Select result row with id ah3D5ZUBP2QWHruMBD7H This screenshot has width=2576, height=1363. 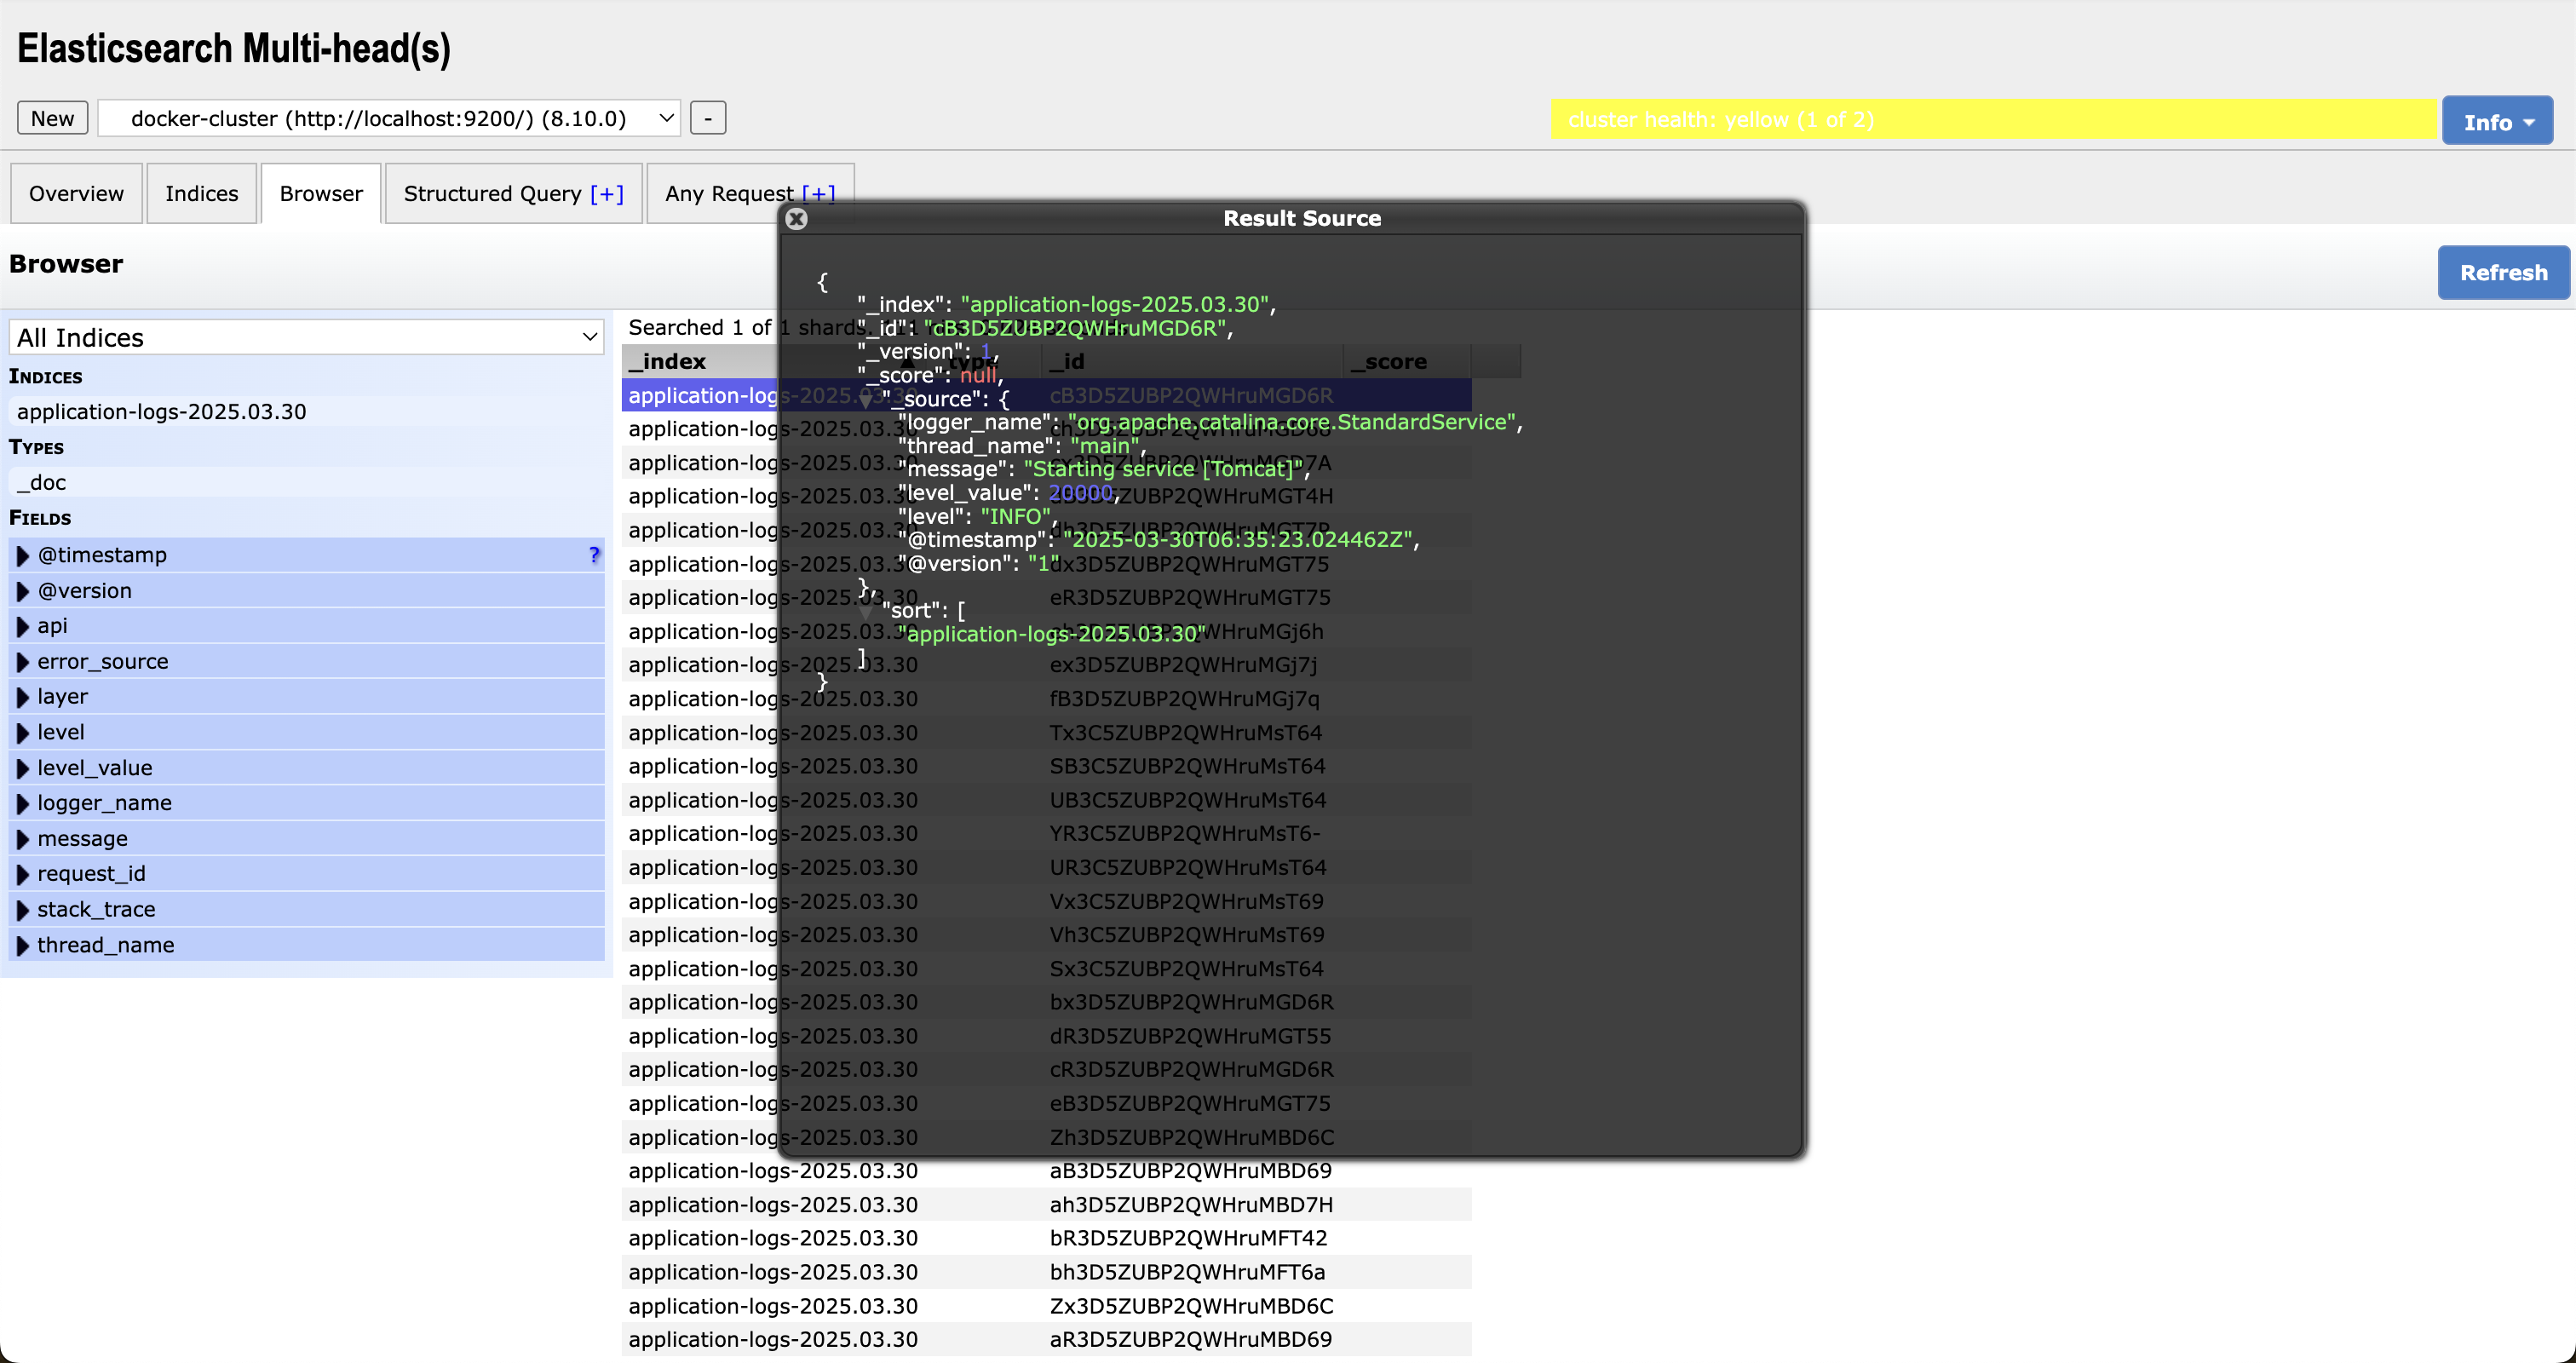(x=1046, y=1205)
